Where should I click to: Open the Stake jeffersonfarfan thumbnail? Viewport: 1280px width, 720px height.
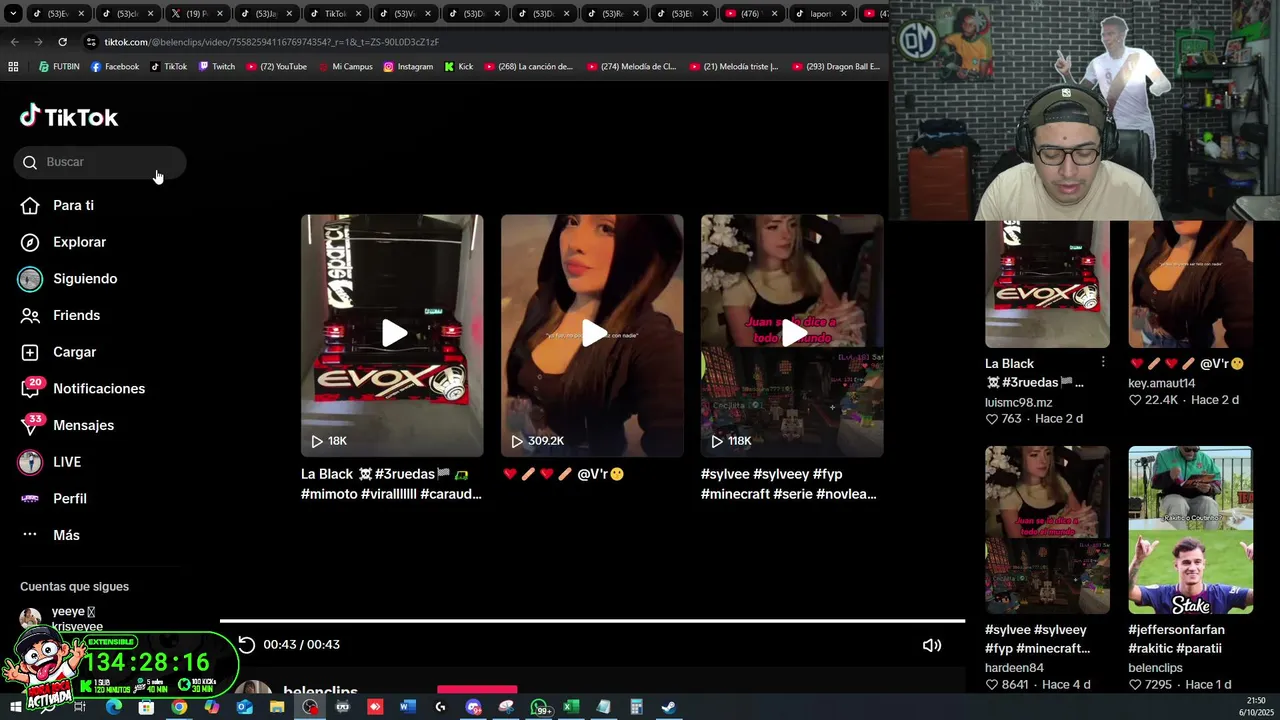pyautogui.click(x=1190, y=530)
